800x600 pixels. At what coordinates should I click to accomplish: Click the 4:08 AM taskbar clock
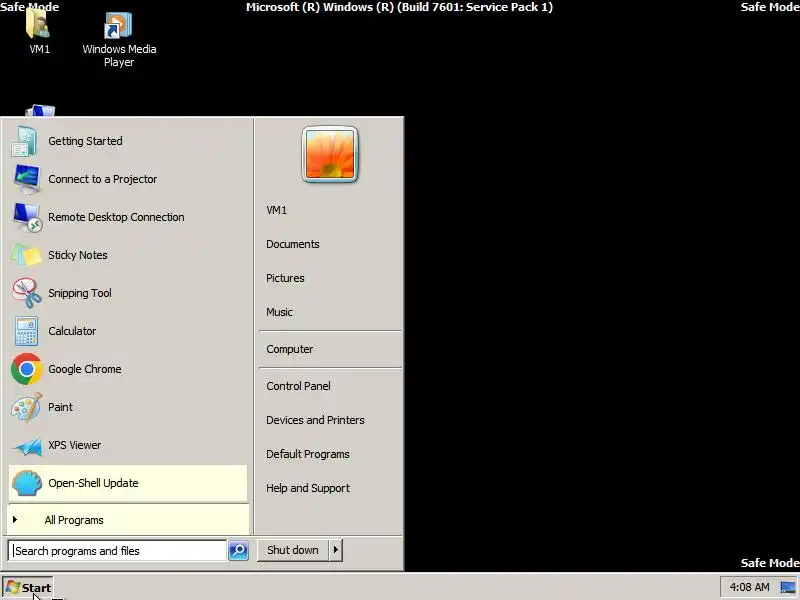(749, 587)
